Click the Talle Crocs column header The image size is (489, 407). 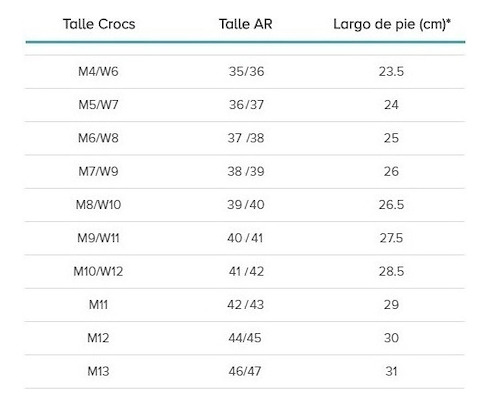point(99,24)
